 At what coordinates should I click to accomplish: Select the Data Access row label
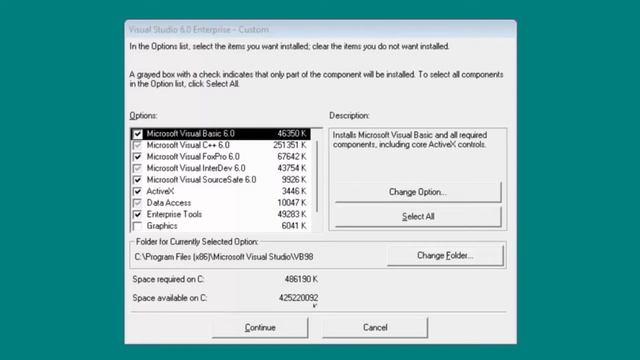(x=169, y=203)
